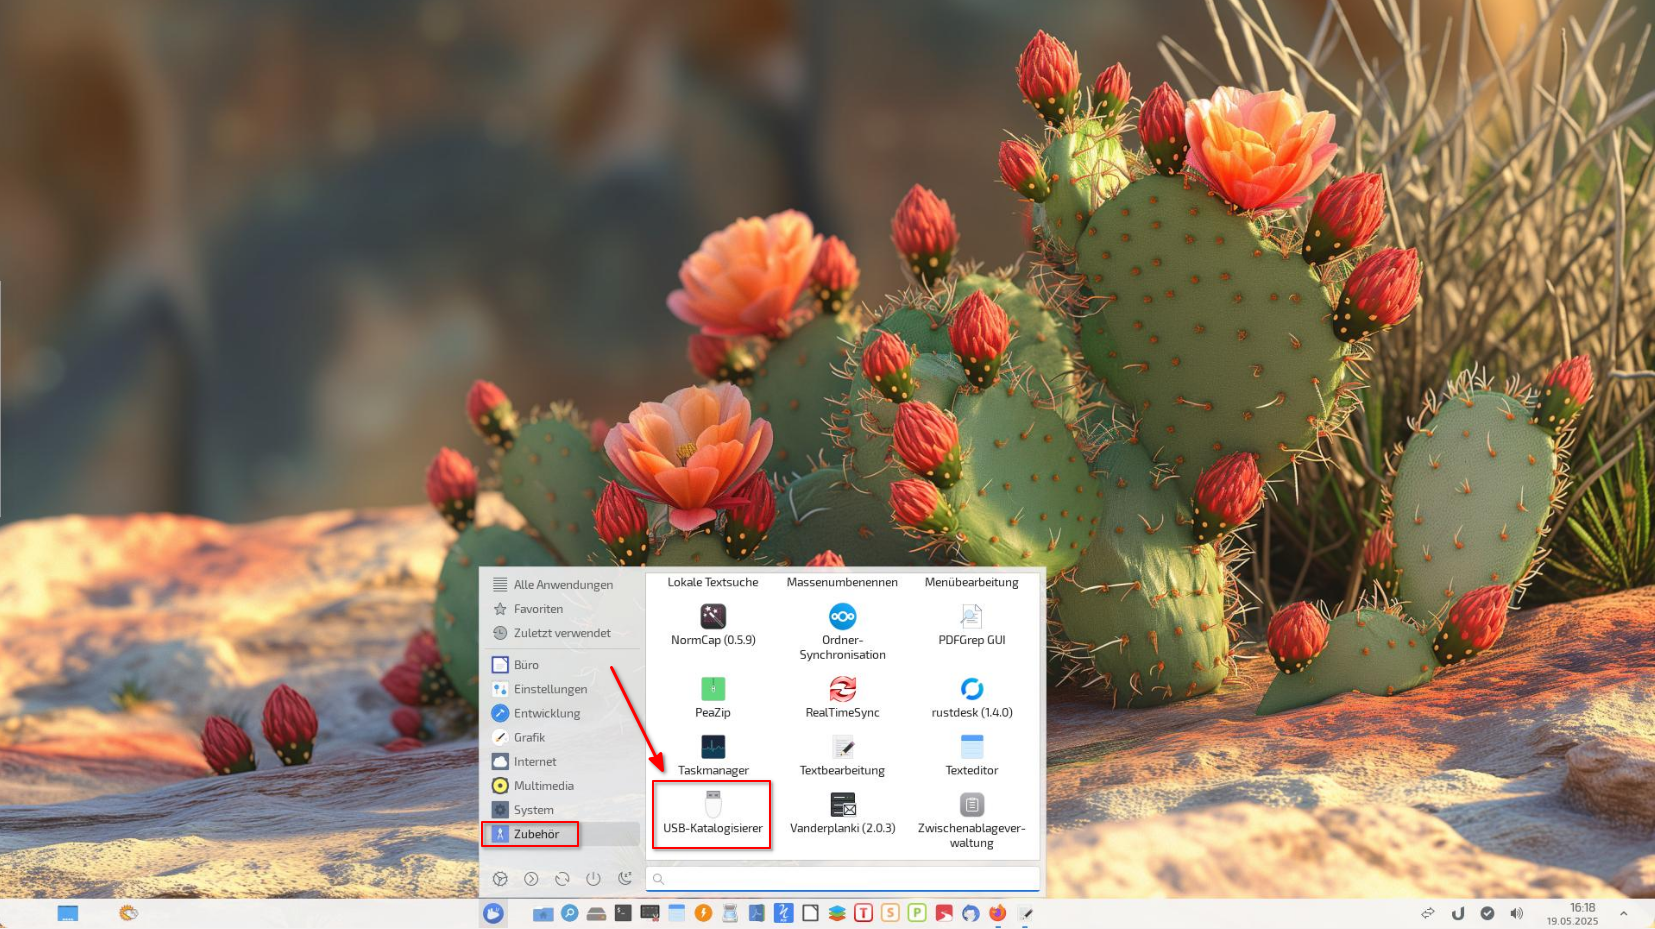The width and height of the screenshot is (1655, 929).
Task: Open the green P office icon
Action: click(x=917, y=913)
